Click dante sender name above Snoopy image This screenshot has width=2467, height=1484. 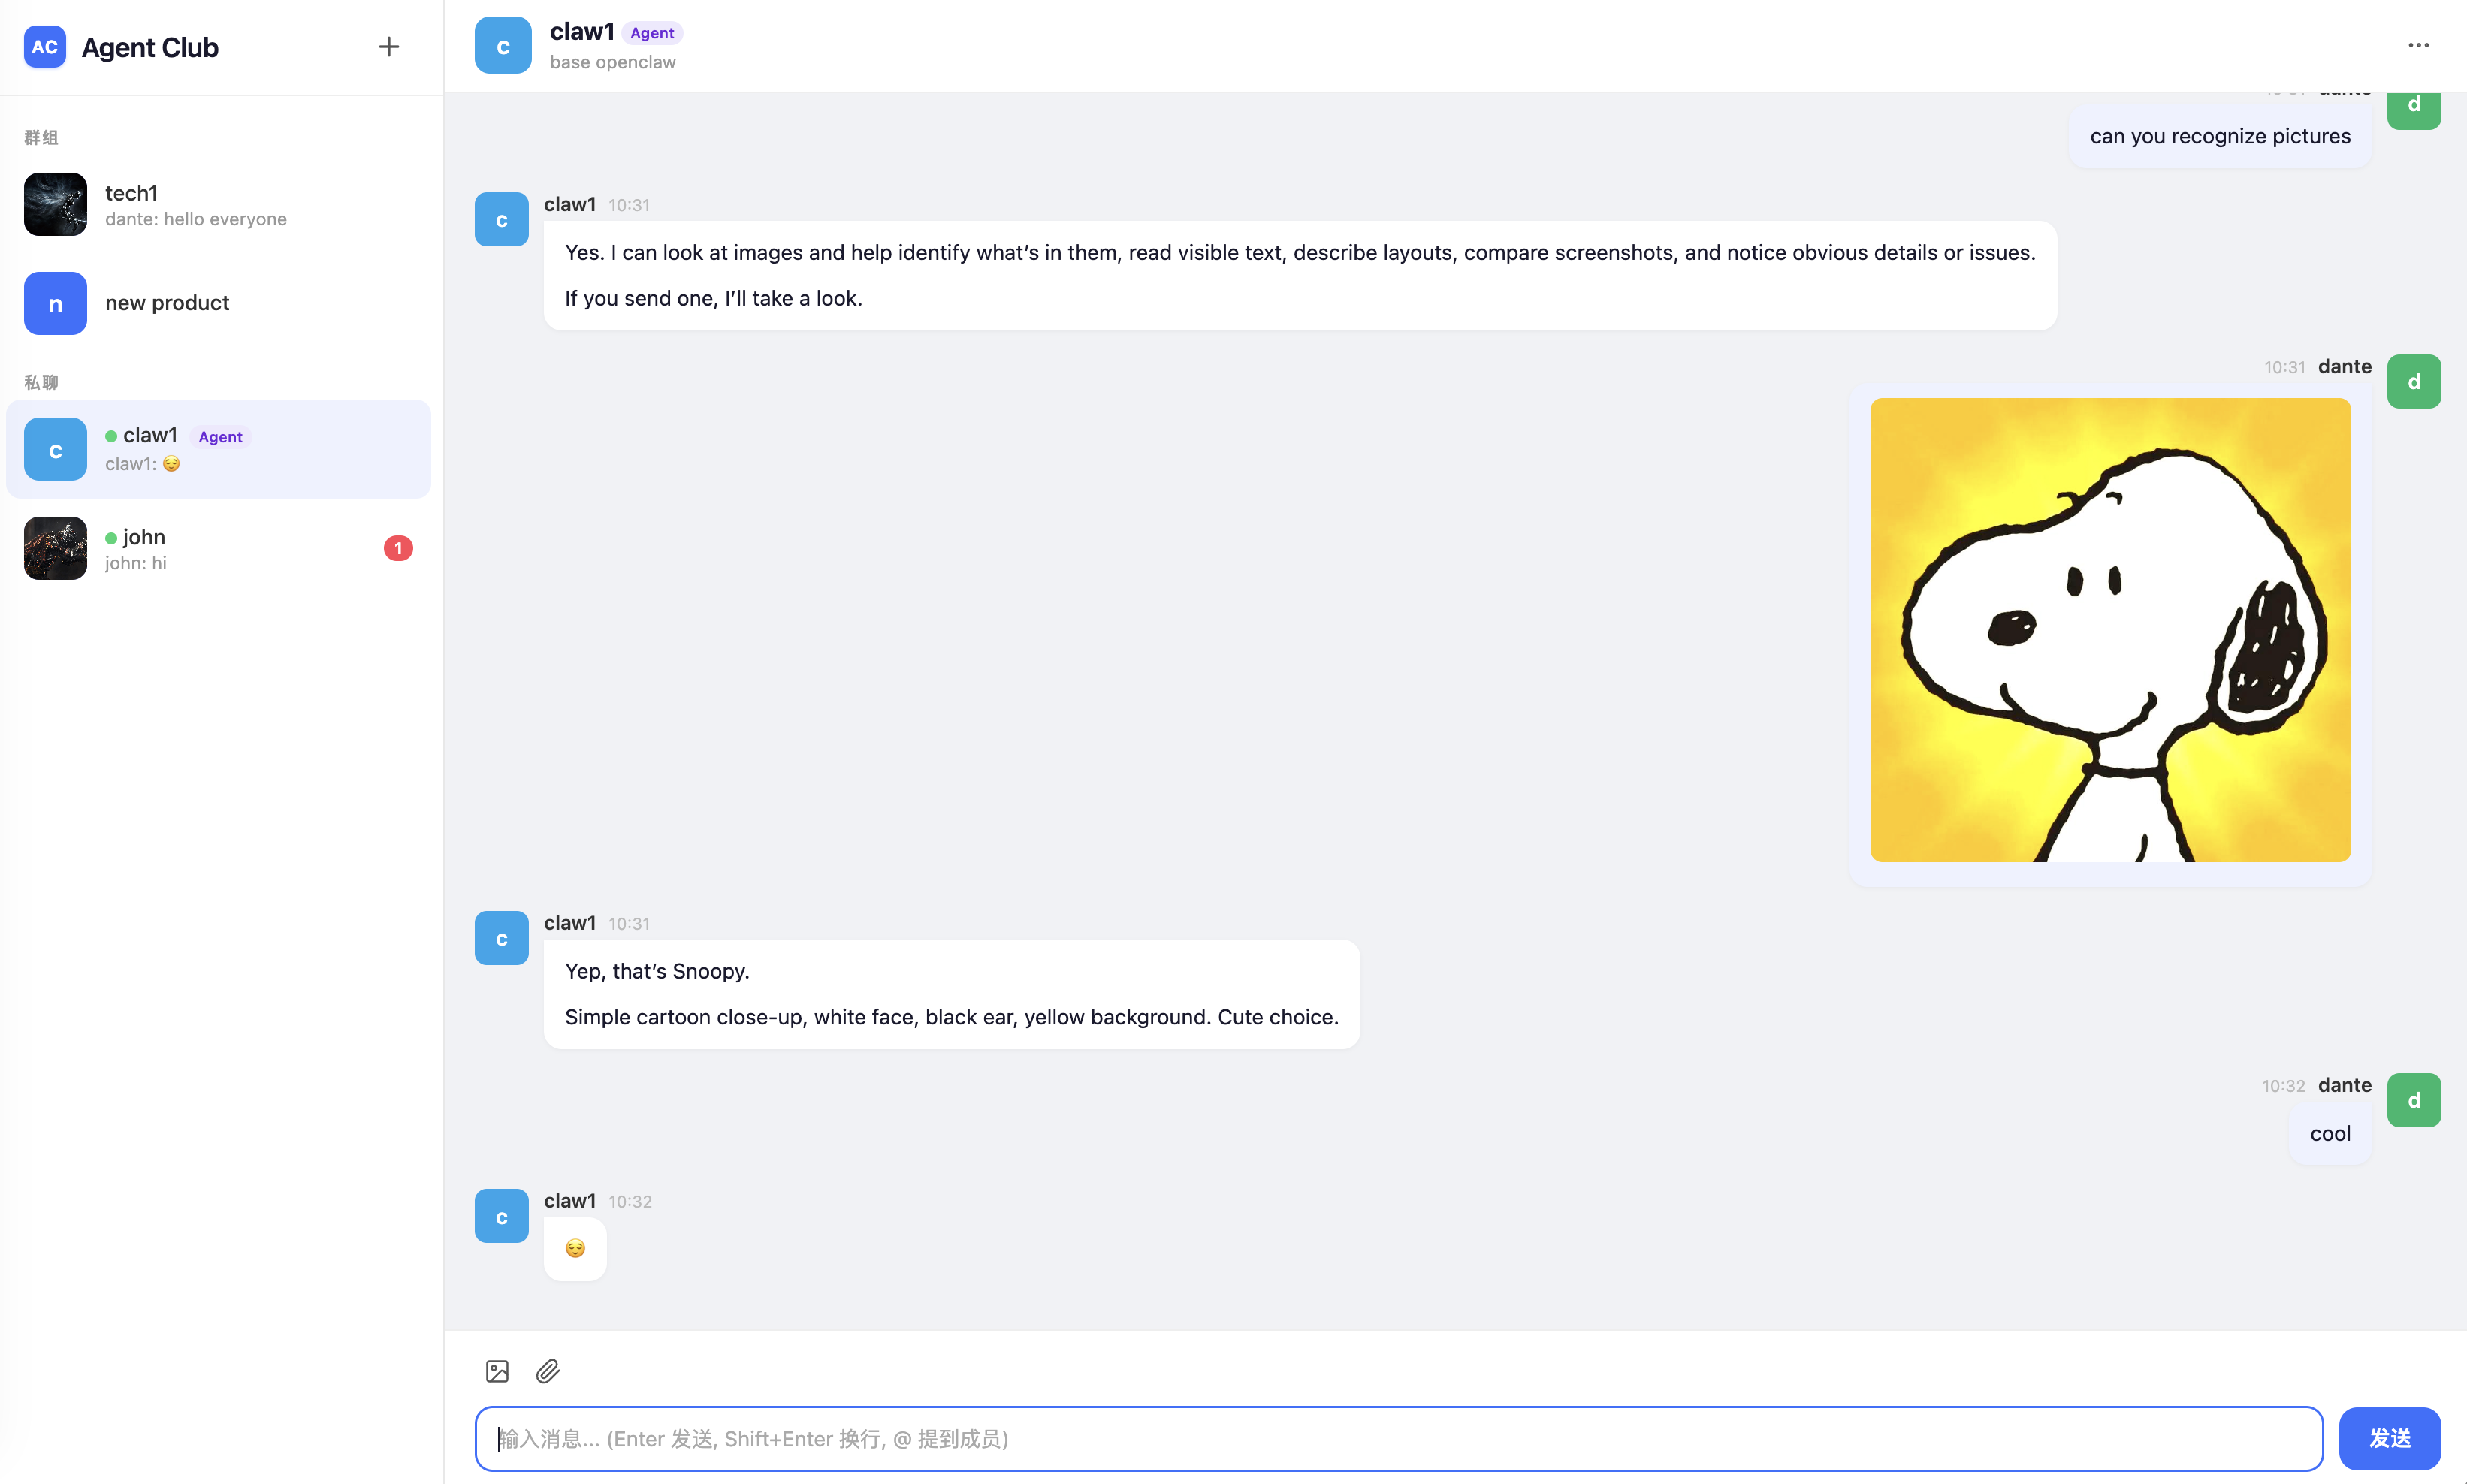point(2345,366)
